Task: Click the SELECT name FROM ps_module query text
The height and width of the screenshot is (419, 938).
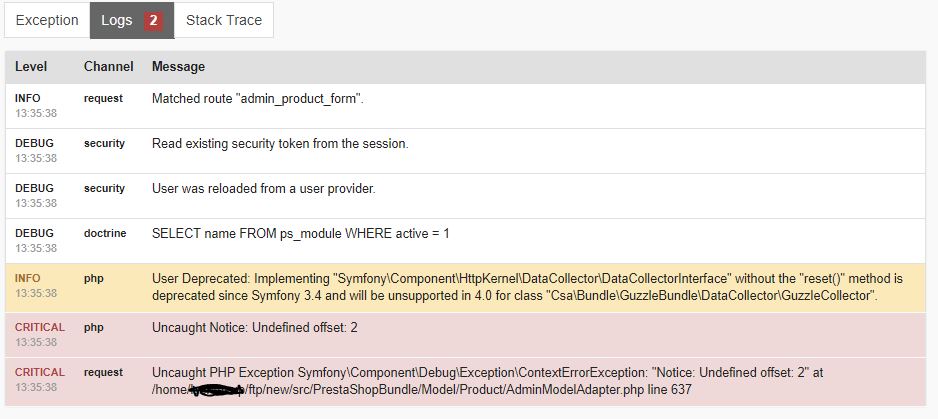Action: pos(300,234)
